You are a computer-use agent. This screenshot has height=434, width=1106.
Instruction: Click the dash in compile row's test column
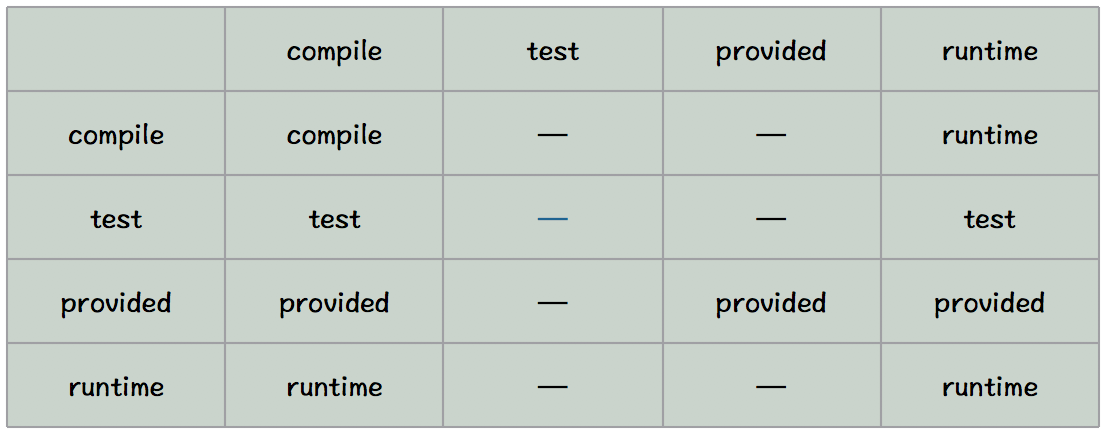point(553,135)
